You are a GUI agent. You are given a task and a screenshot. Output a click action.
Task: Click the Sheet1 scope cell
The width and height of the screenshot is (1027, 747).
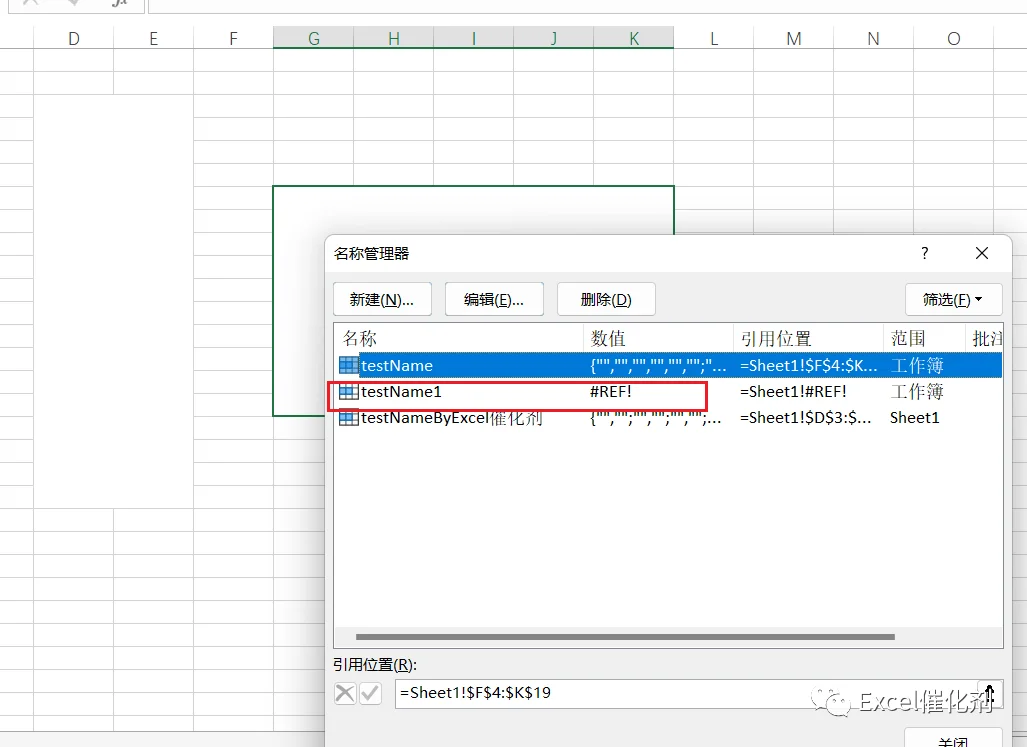[914, 418]
